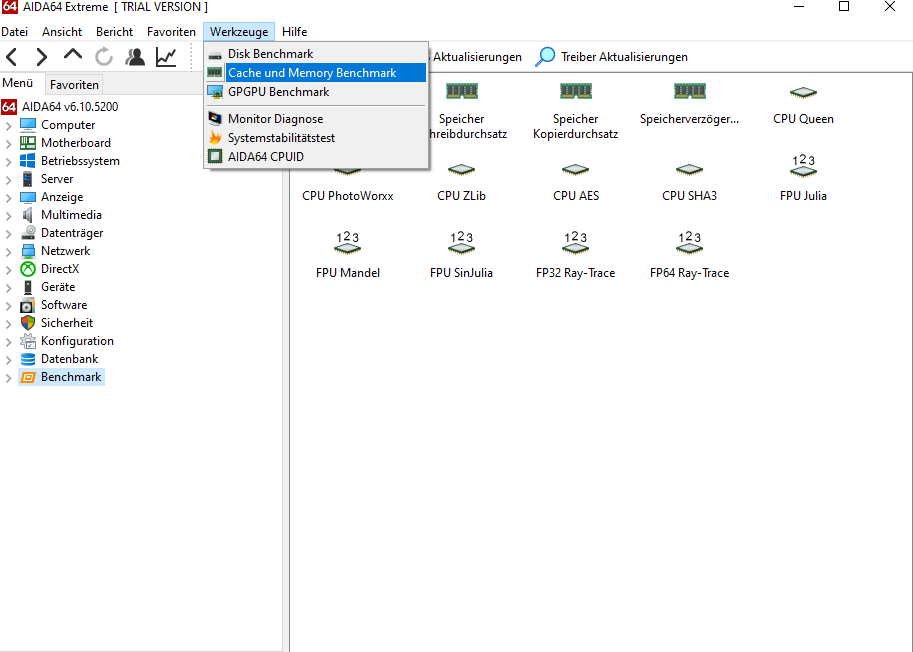Viewport: 913px width, 652px height.
Task: Go back with the left arrow
Action: 12,56
